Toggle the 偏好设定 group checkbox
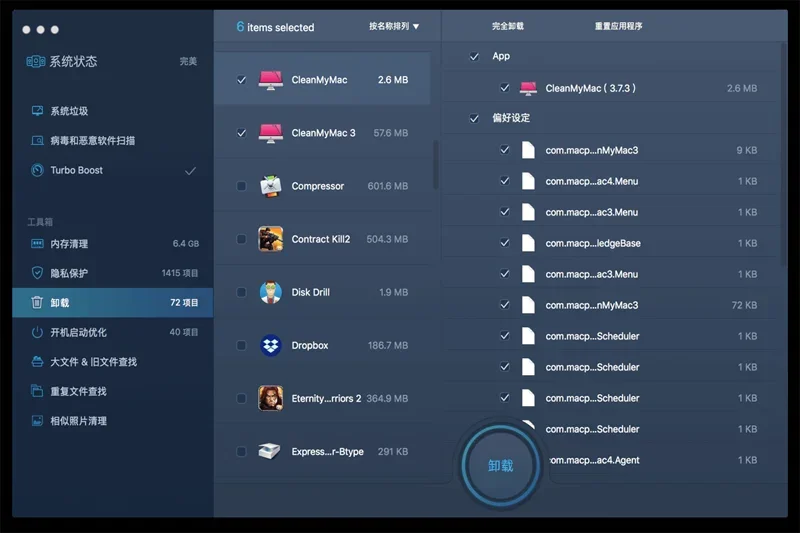The height and width of the screenshot is (533, 800). [474, 118]
